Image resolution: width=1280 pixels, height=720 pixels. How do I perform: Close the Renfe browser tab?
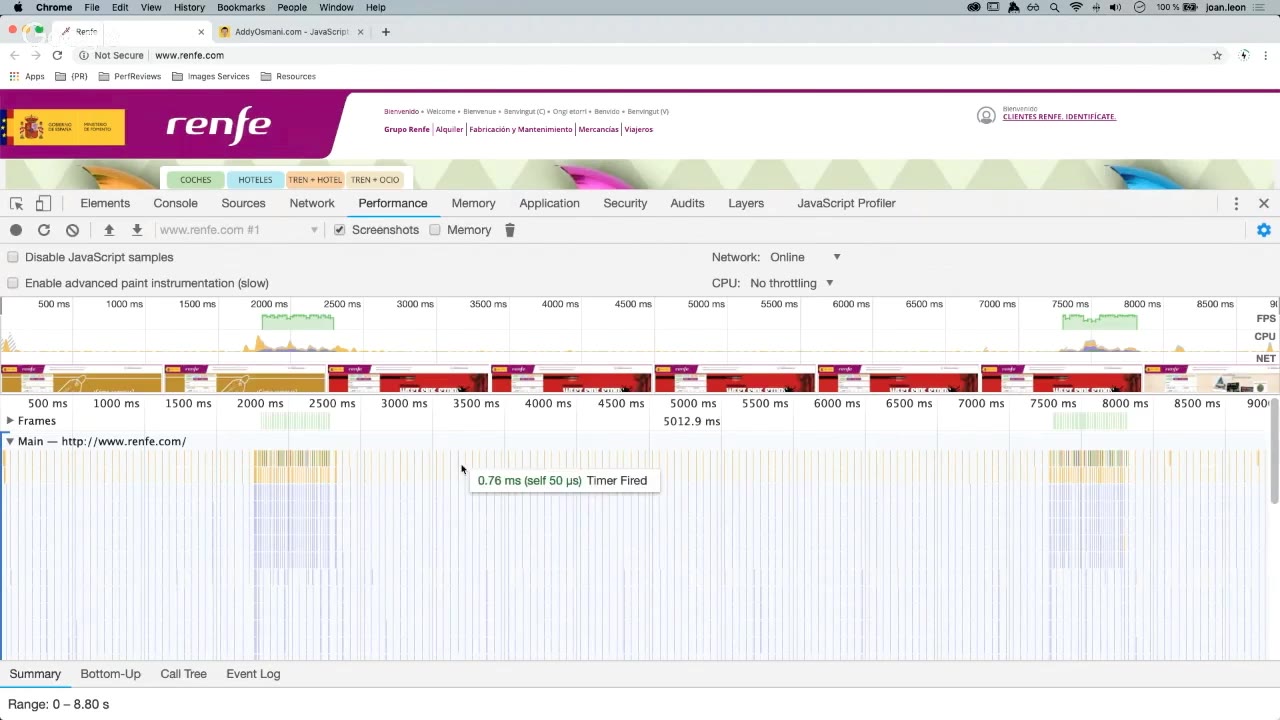[x=201, y=32]
